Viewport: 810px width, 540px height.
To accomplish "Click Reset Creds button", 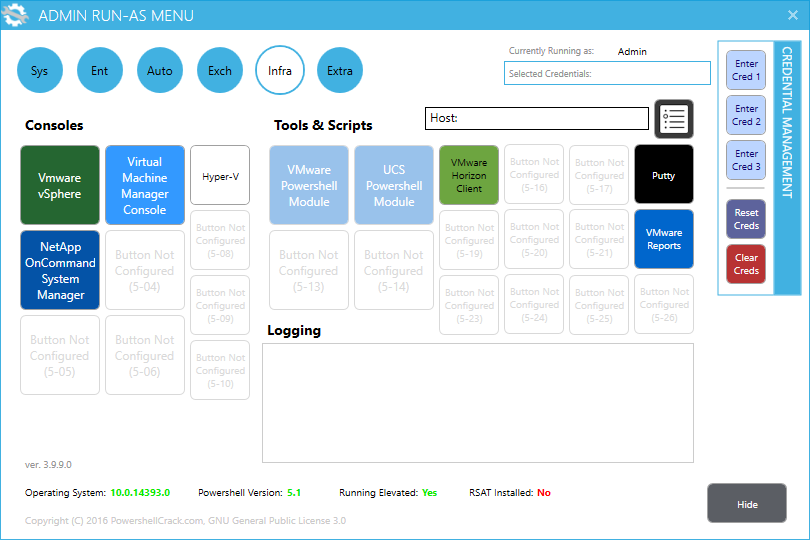I will (x=746, y=219).
